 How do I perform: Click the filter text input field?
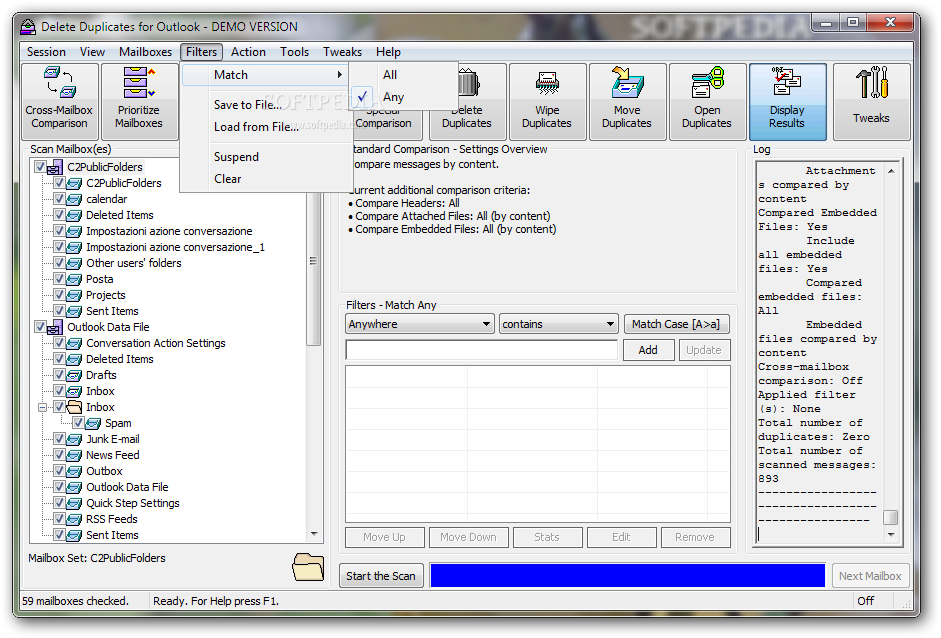(481, 350)
